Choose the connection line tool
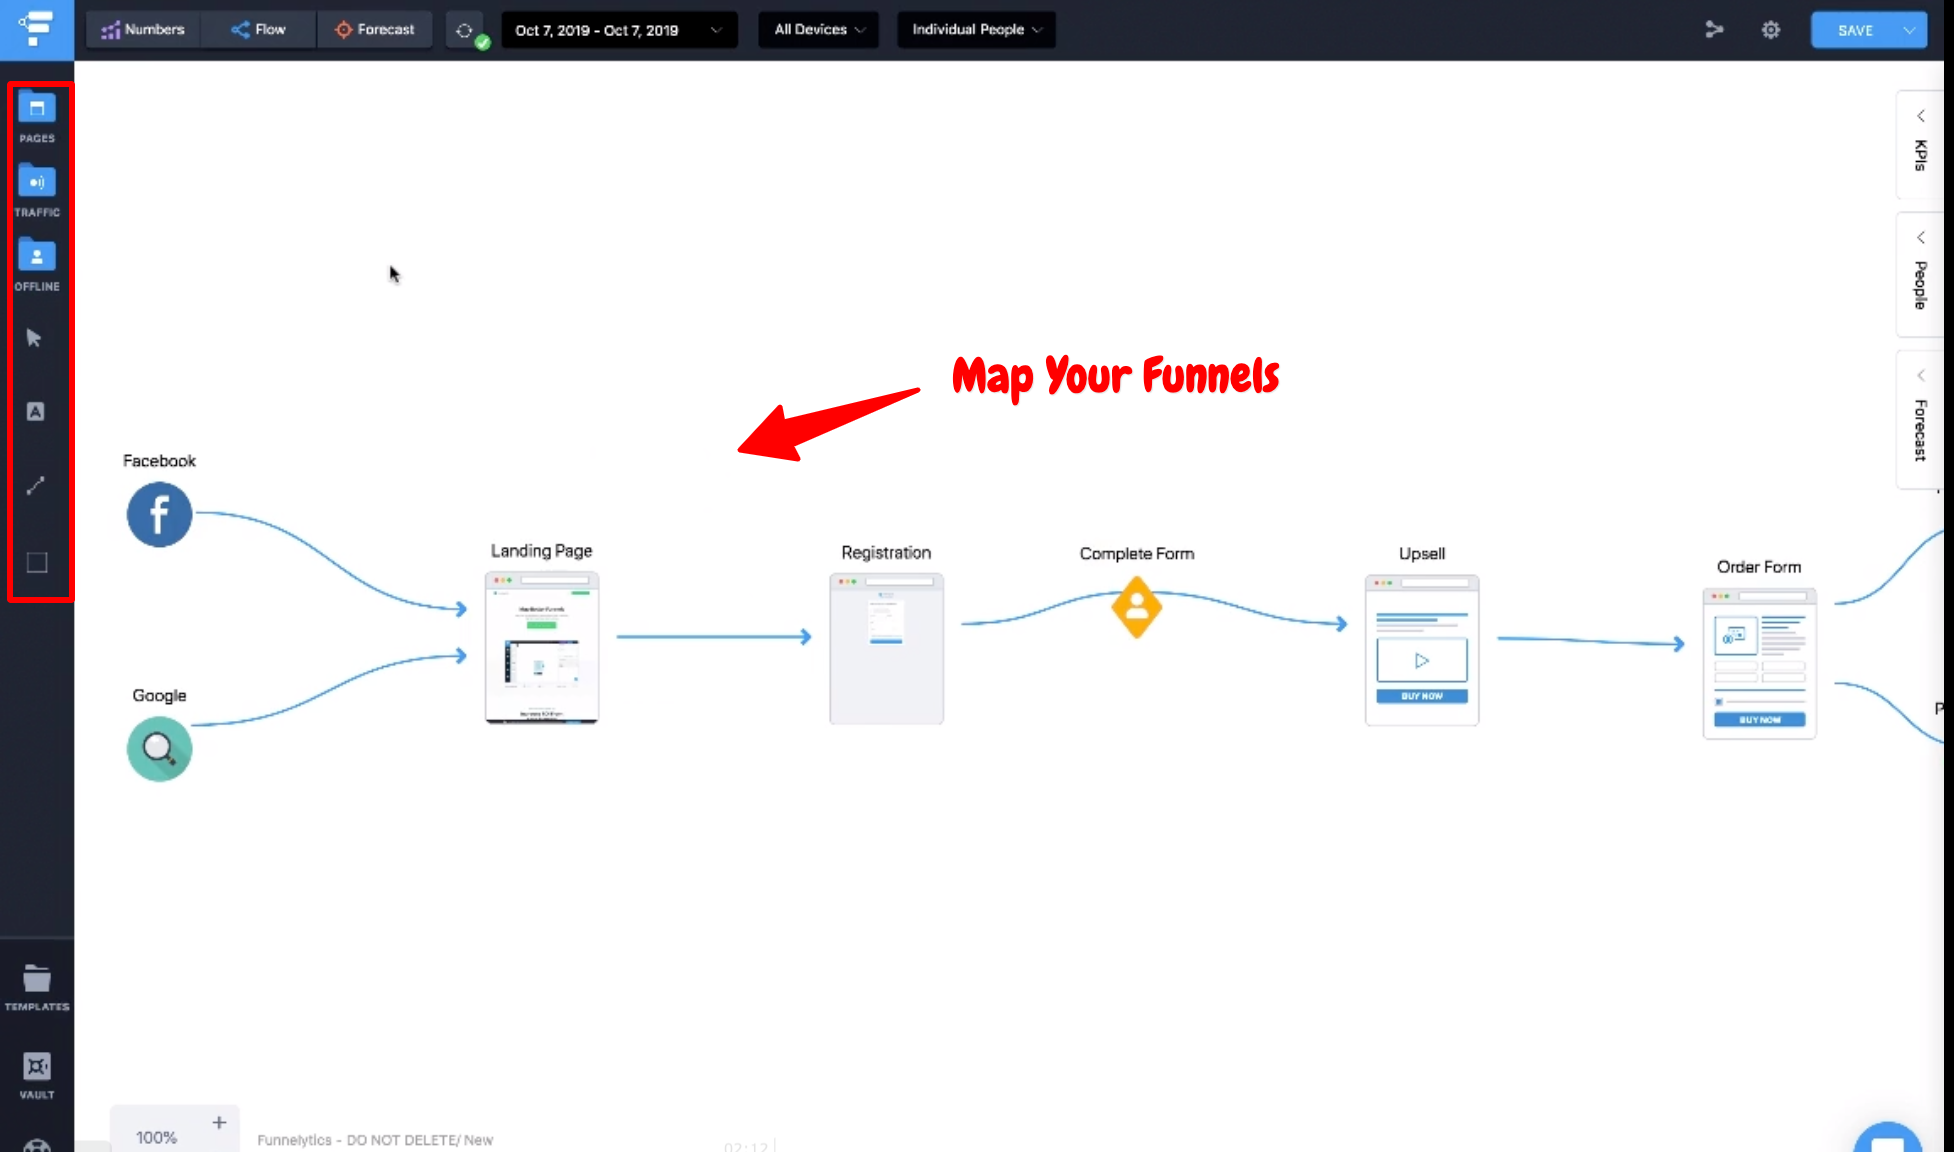 coord(36,486)
